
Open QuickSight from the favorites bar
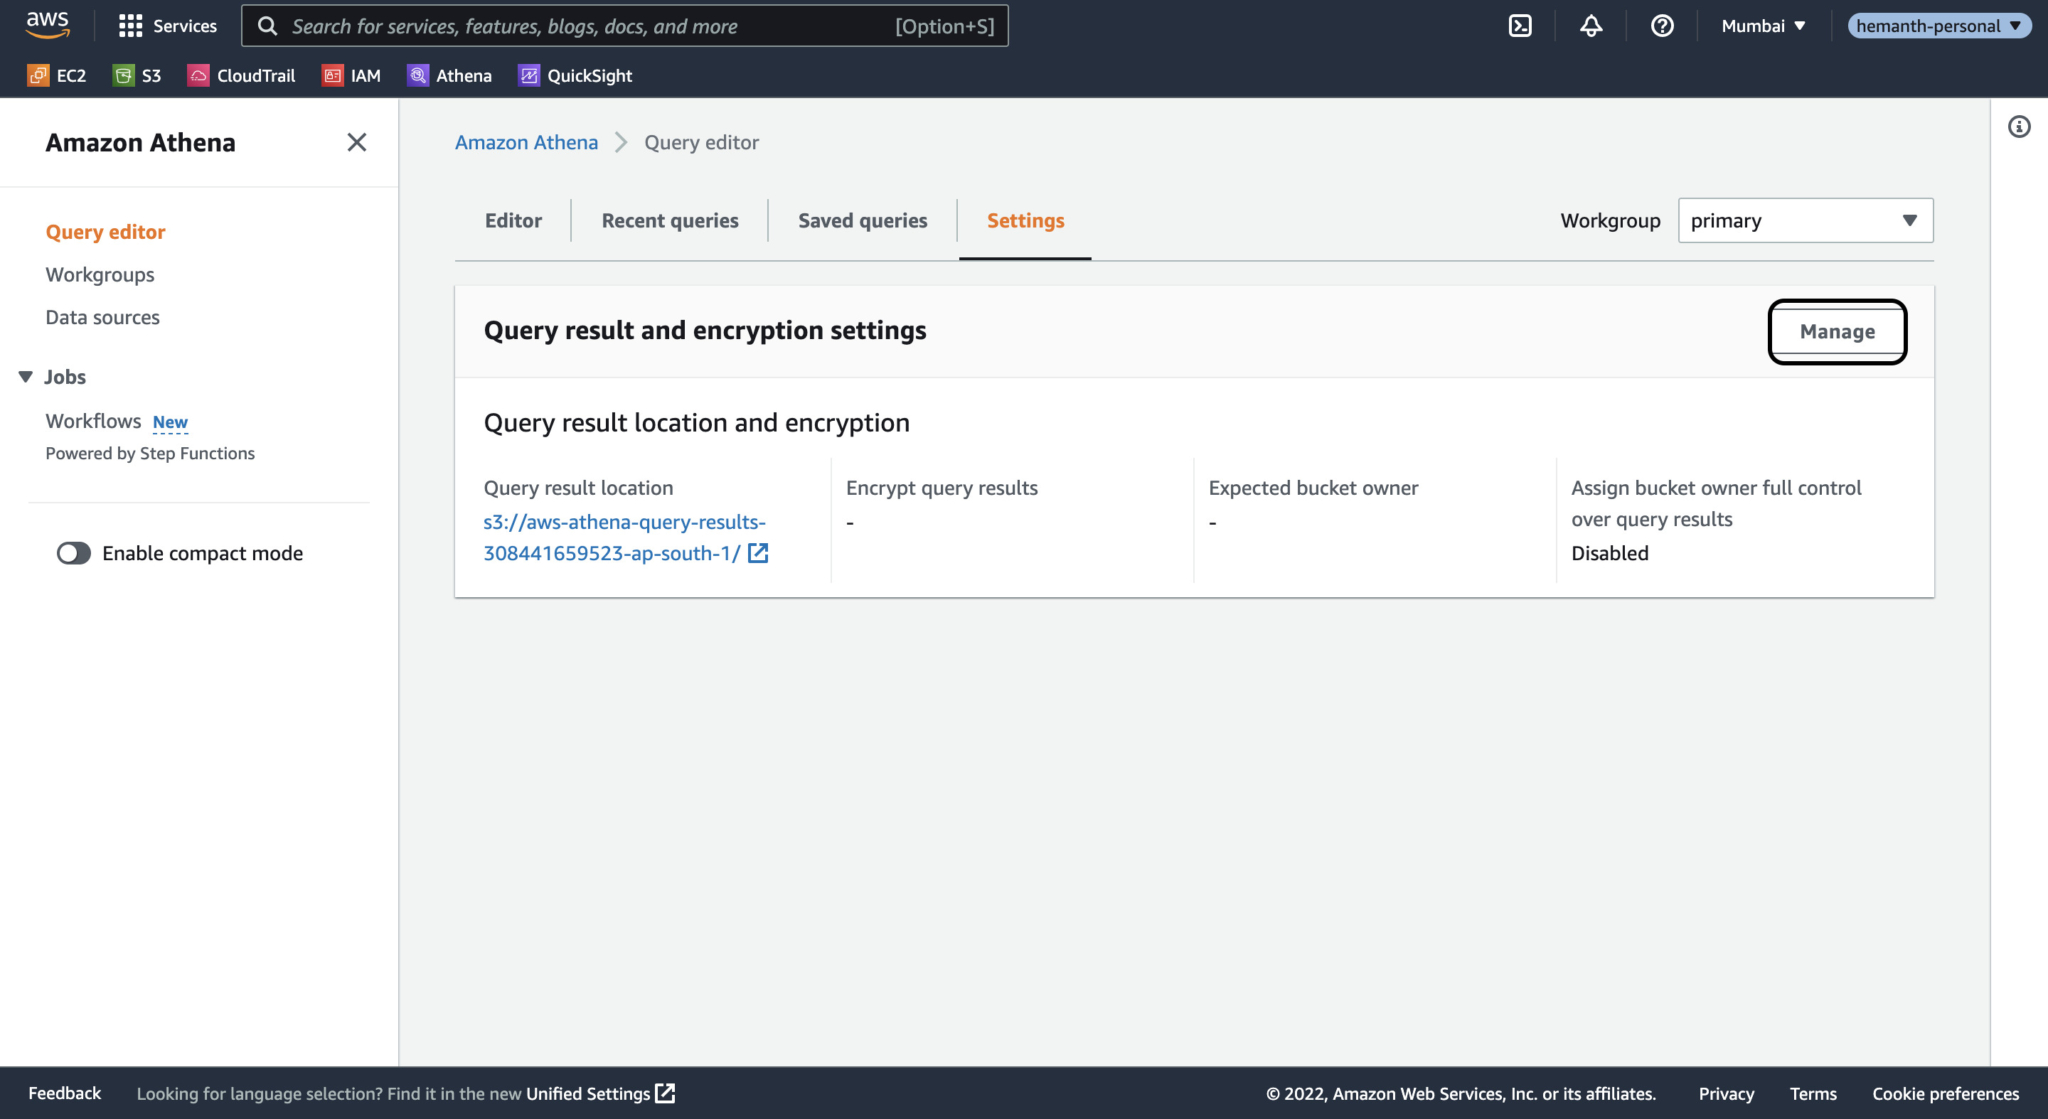pos(574,75)
